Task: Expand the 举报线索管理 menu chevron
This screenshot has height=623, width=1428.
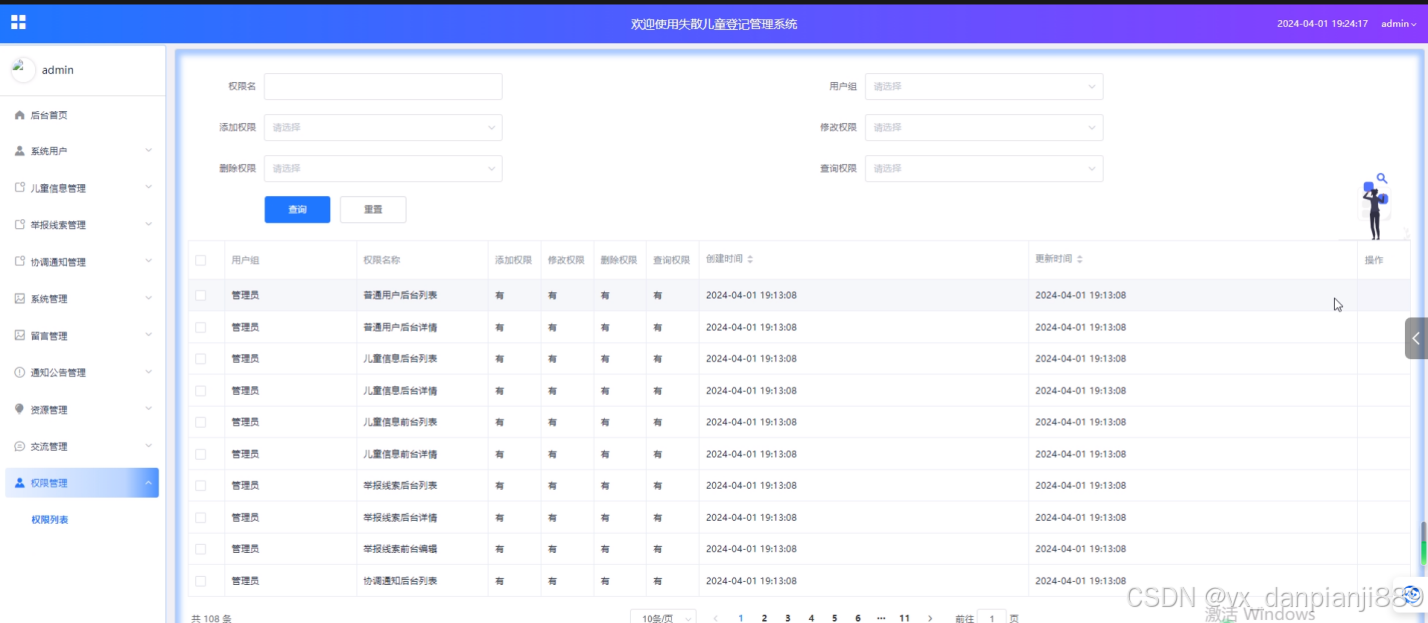Action: [x=148, y=225]
